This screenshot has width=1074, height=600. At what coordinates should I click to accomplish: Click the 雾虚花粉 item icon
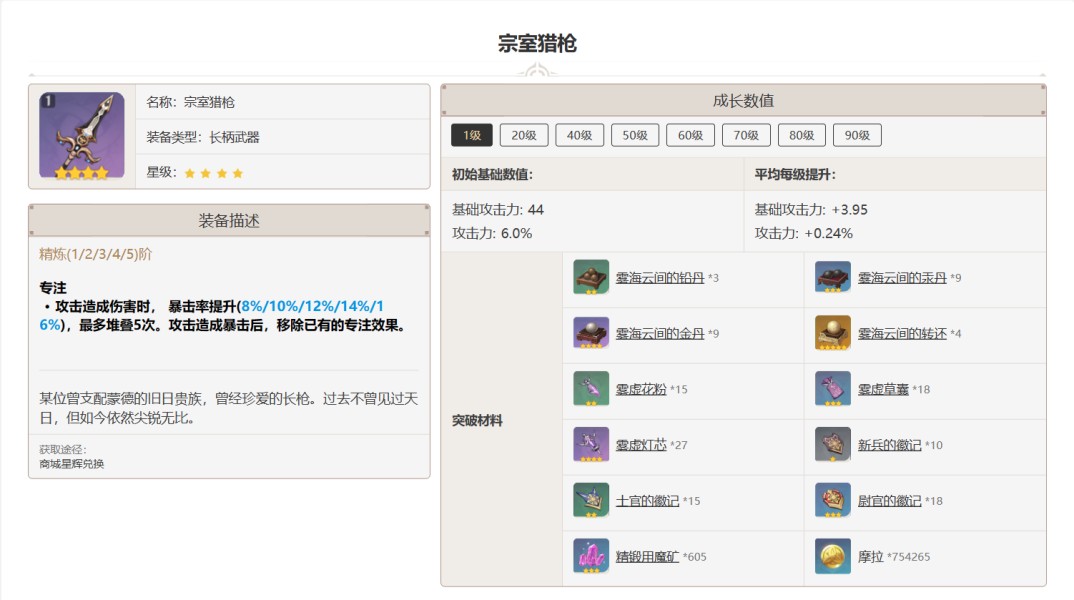tap(591, 389)
